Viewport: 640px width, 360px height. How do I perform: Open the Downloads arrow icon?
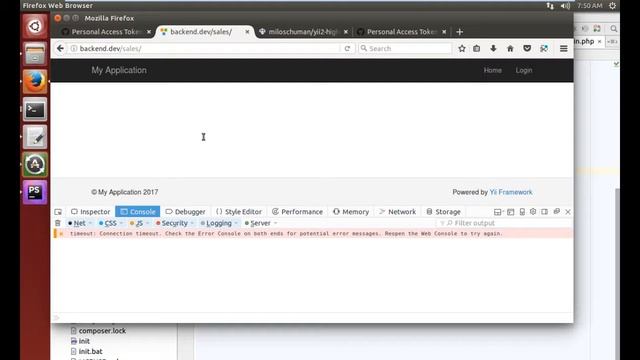[x=493, y=48]
